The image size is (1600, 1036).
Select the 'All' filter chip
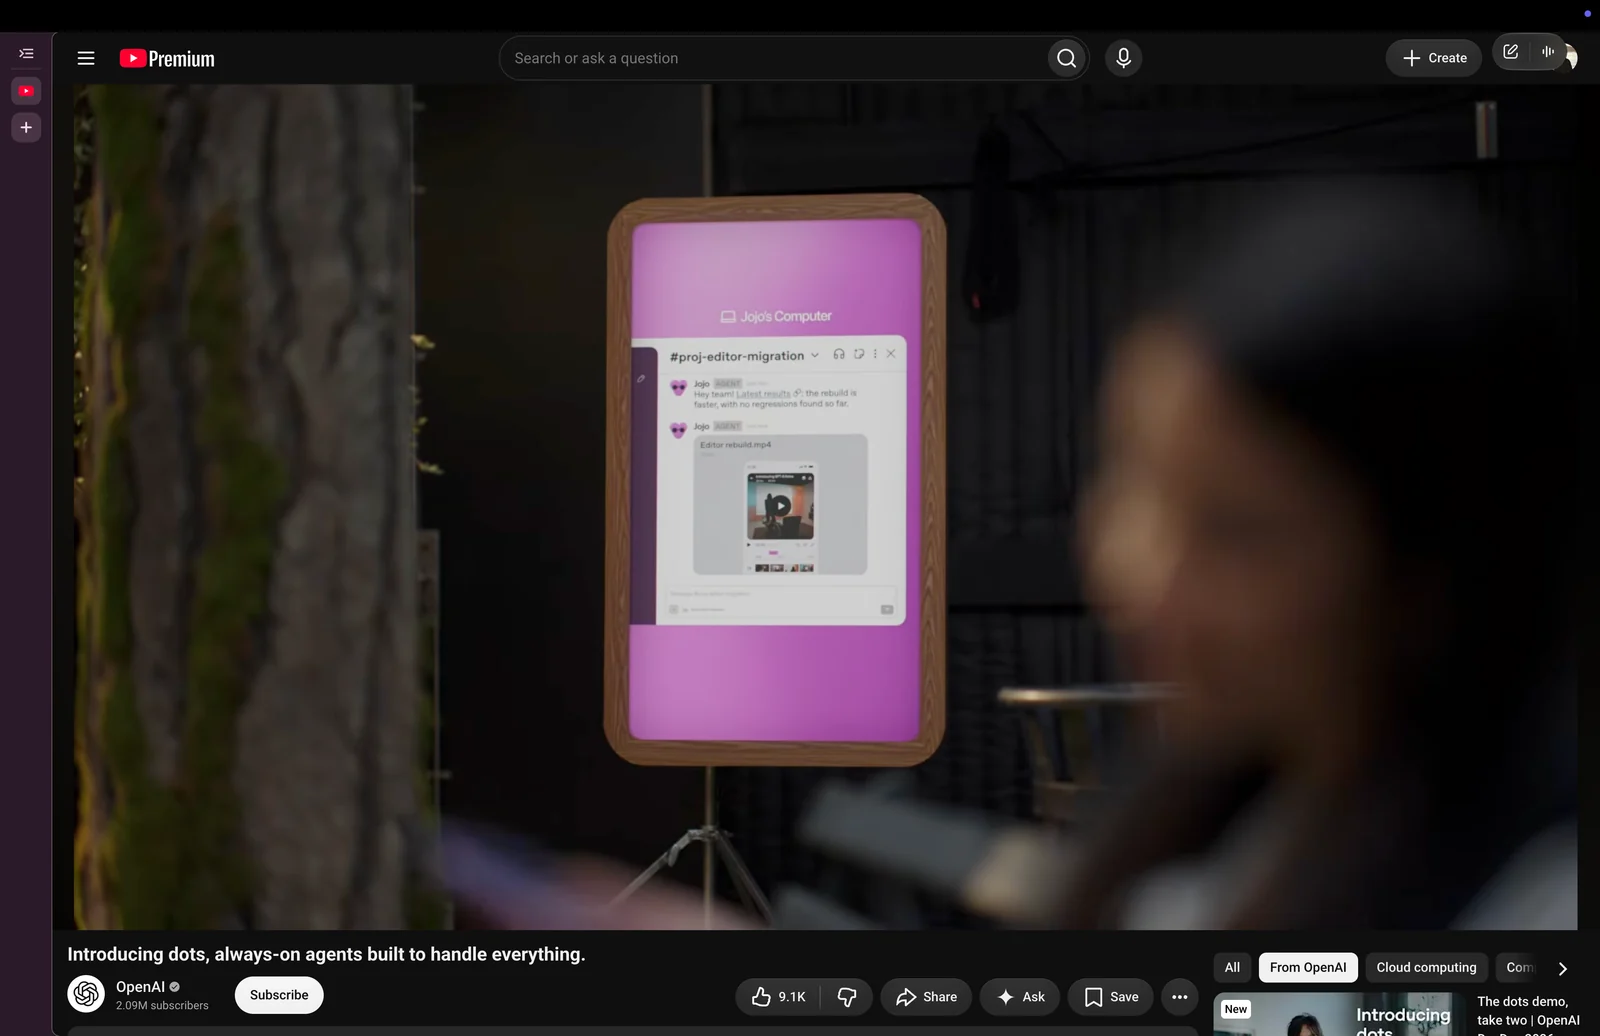click(1232, 967)
